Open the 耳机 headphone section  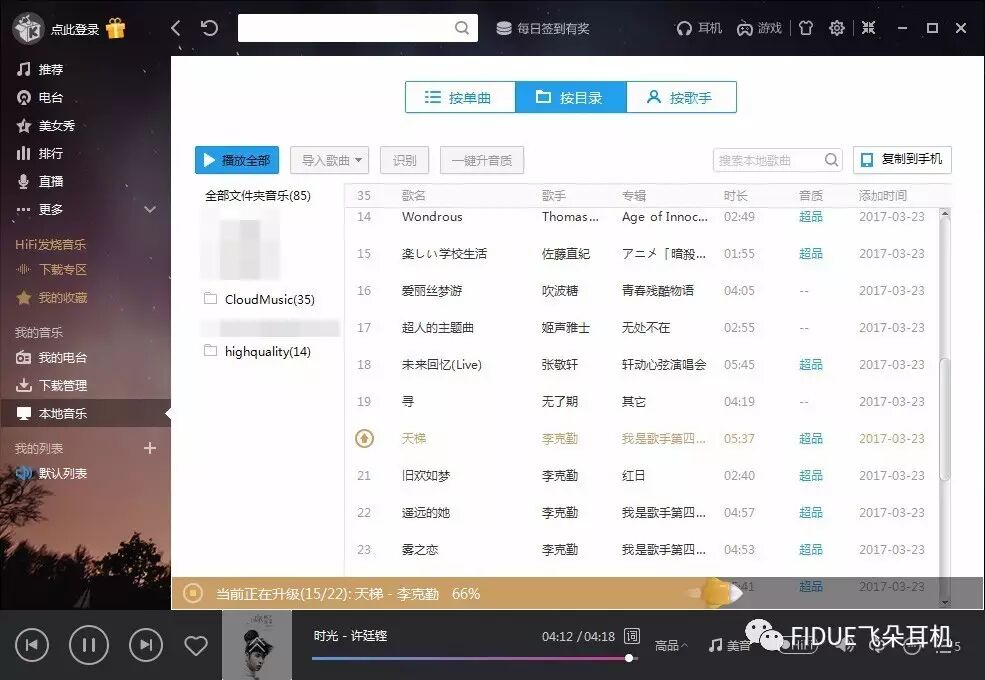pyautogui.click(x=699, y=28)
